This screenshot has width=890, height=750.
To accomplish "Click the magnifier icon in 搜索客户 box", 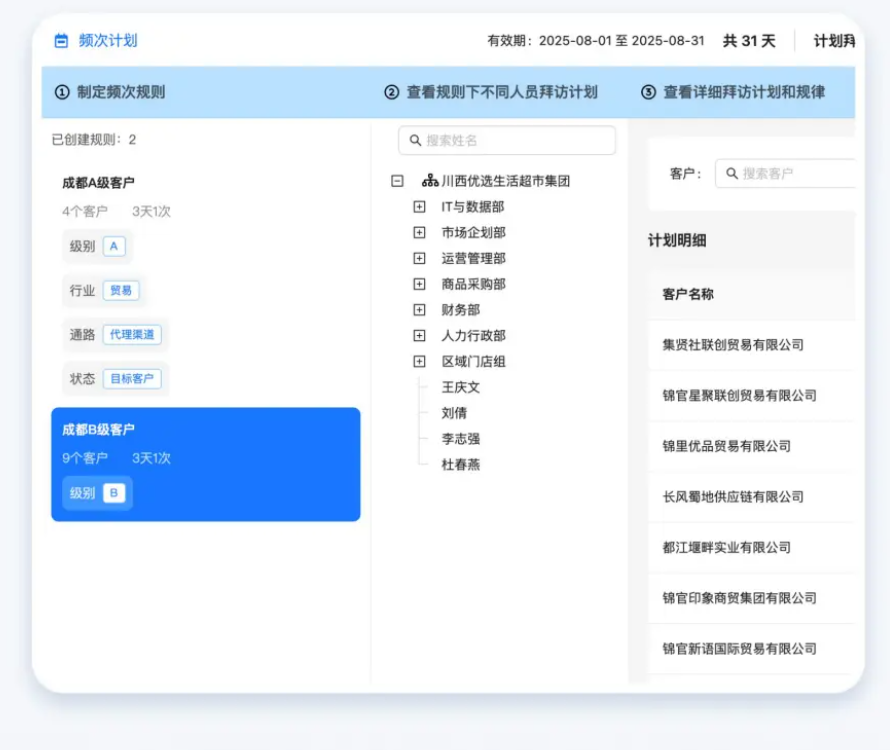I will point(732,174).
